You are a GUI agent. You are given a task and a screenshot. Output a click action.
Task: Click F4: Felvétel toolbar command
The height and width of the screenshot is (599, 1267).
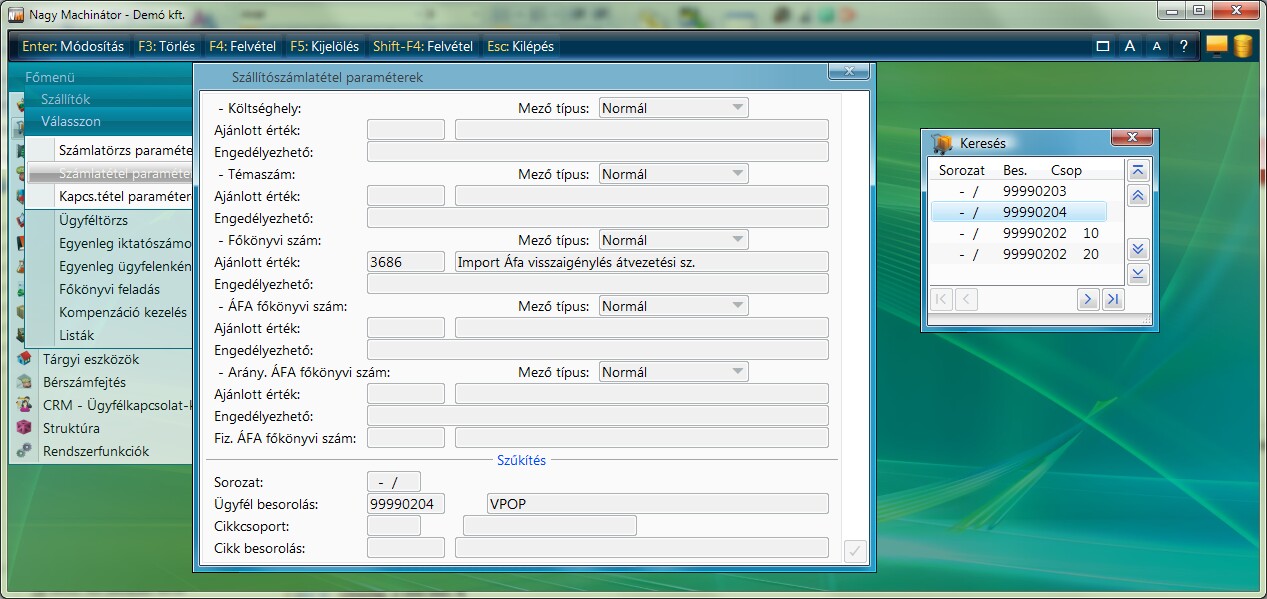243,46
